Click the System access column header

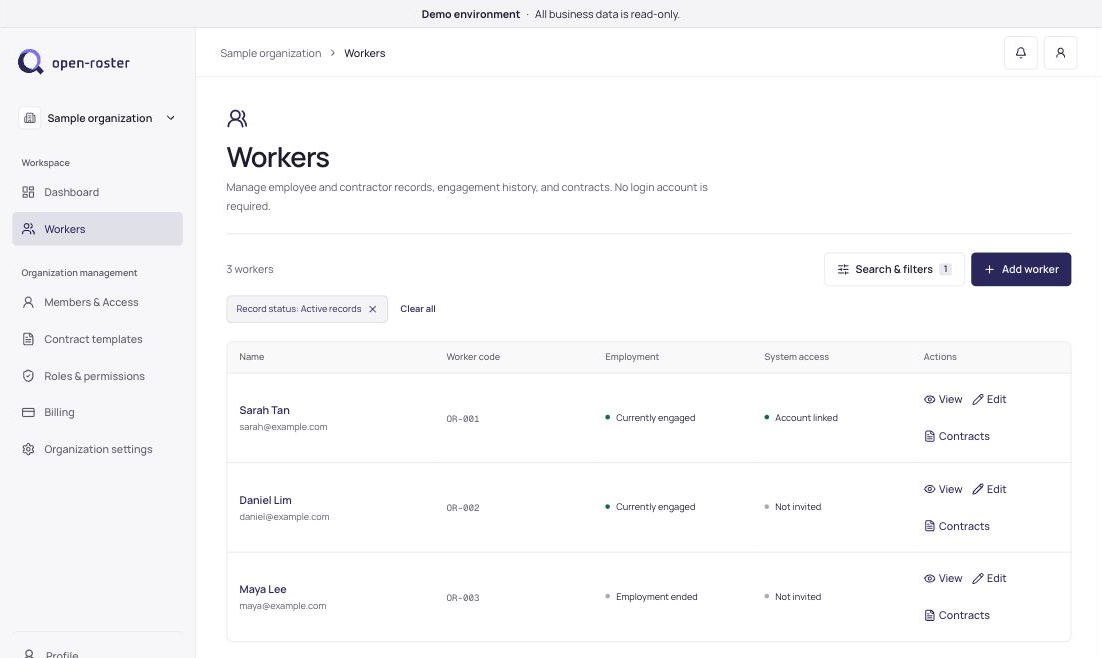point(796,357)
